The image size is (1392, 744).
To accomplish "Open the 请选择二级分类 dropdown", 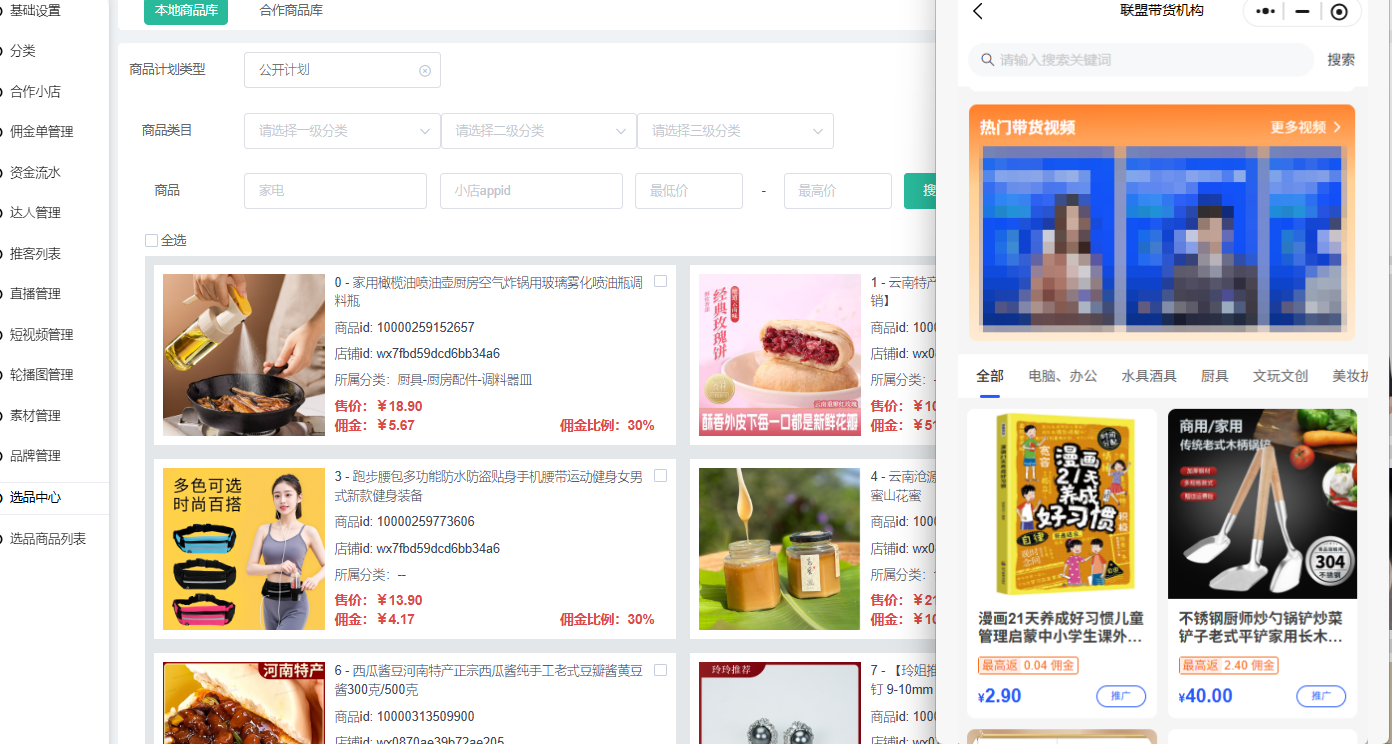I will coord(539,131).
